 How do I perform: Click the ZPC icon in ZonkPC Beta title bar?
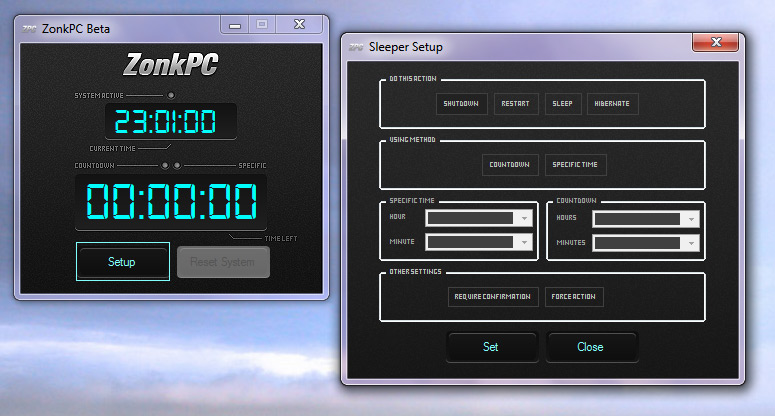29,29
